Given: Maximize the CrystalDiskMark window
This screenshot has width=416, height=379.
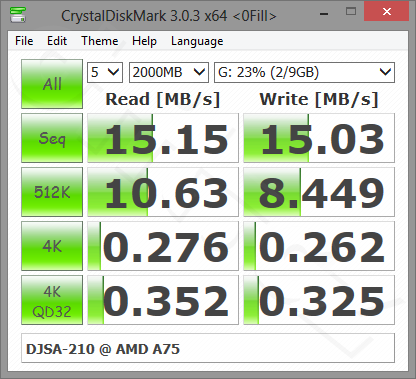Looking at the screenshot, I should click(x=351, y=12).
